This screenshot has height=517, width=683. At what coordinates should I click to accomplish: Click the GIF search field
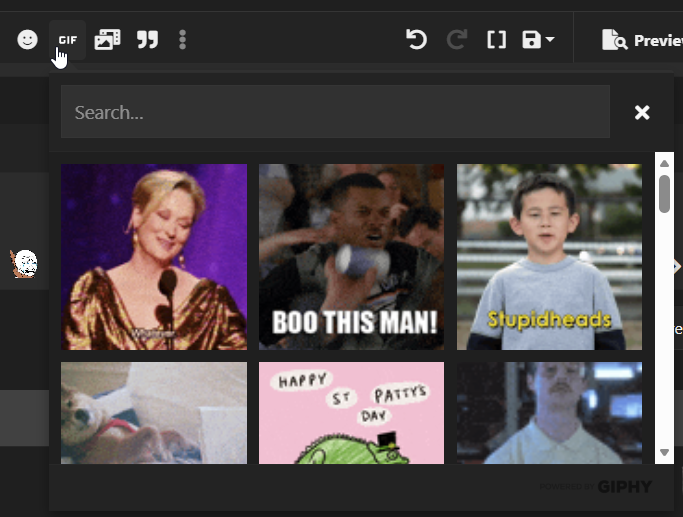335,112
